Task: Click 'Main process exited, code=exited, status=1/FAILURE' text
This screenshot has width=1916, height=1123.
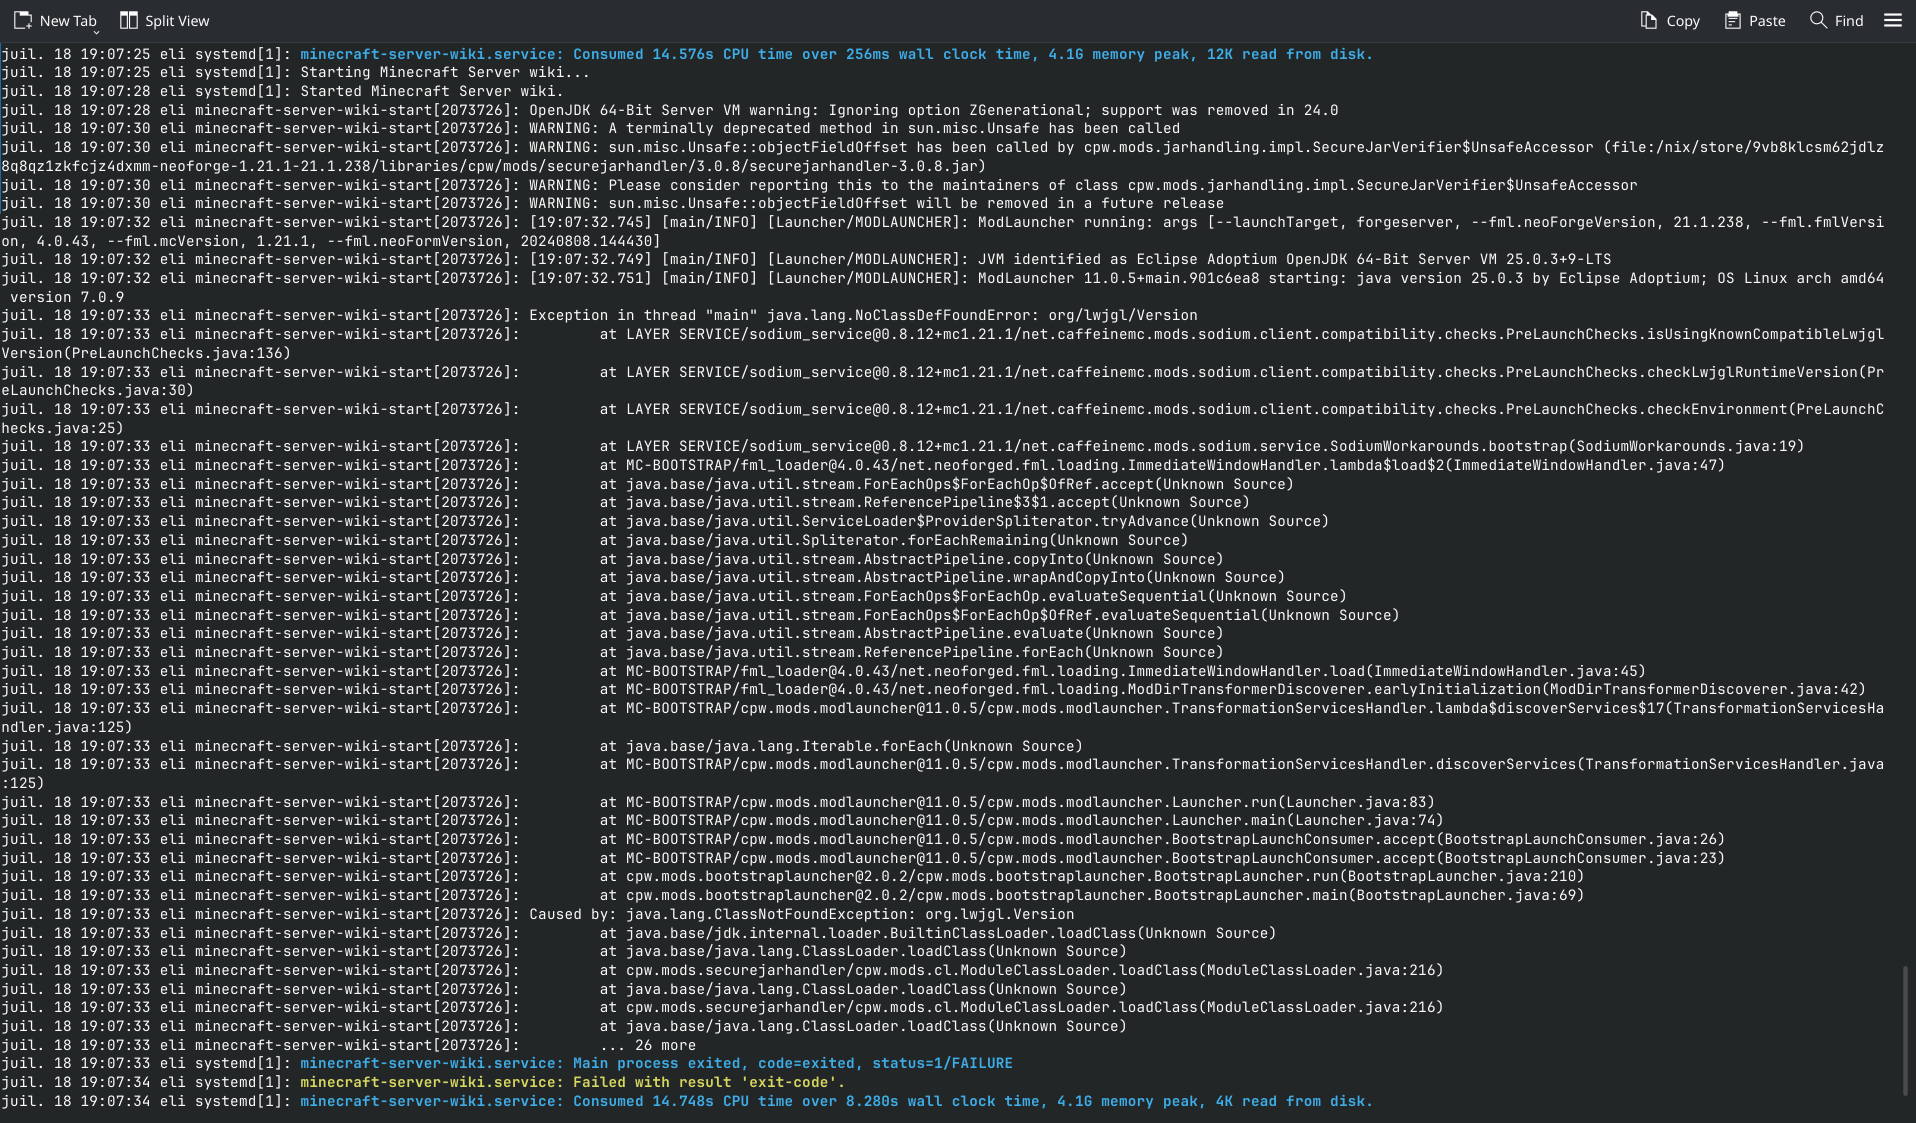Action: pos(792,1063)
